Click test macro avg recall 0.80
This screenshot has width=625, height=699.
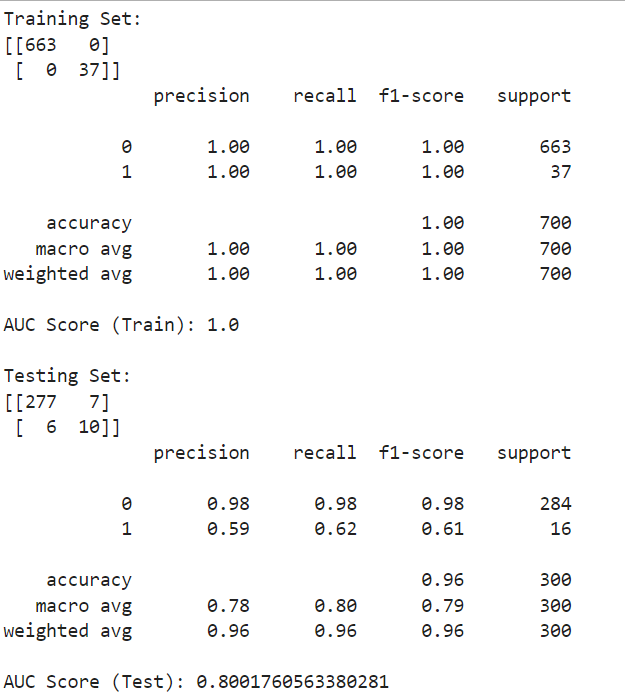[x=336, y=606]
